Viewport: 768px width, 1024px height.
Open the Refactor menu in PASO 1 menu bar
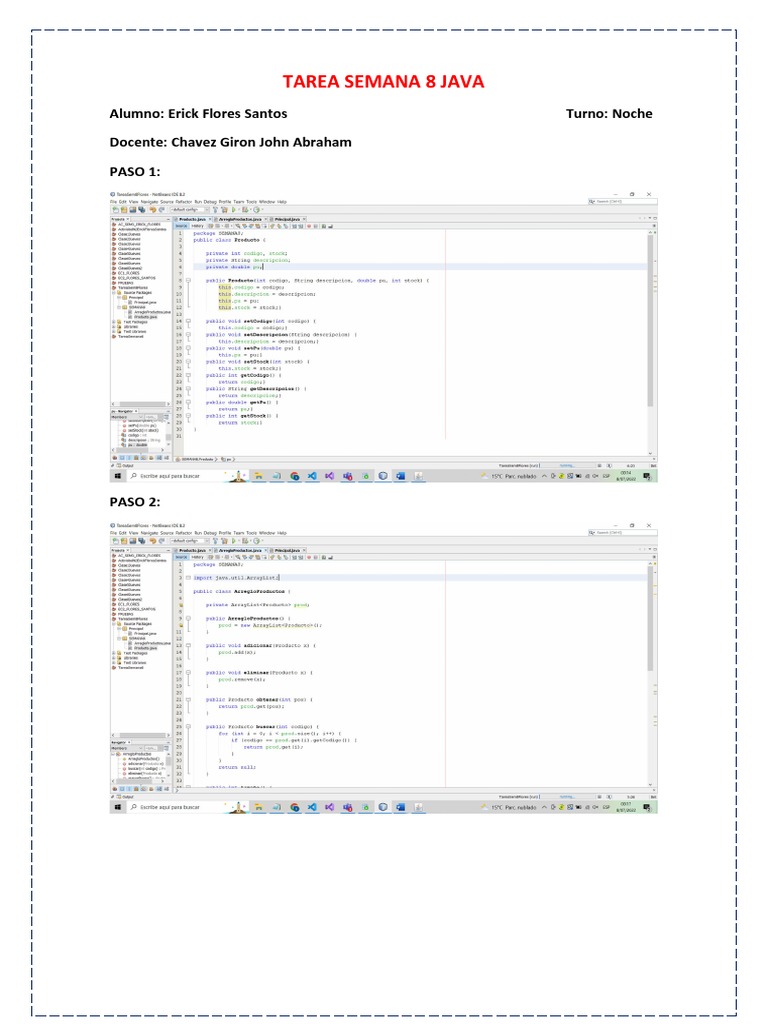pyautogui.click(x=184, y=202)
